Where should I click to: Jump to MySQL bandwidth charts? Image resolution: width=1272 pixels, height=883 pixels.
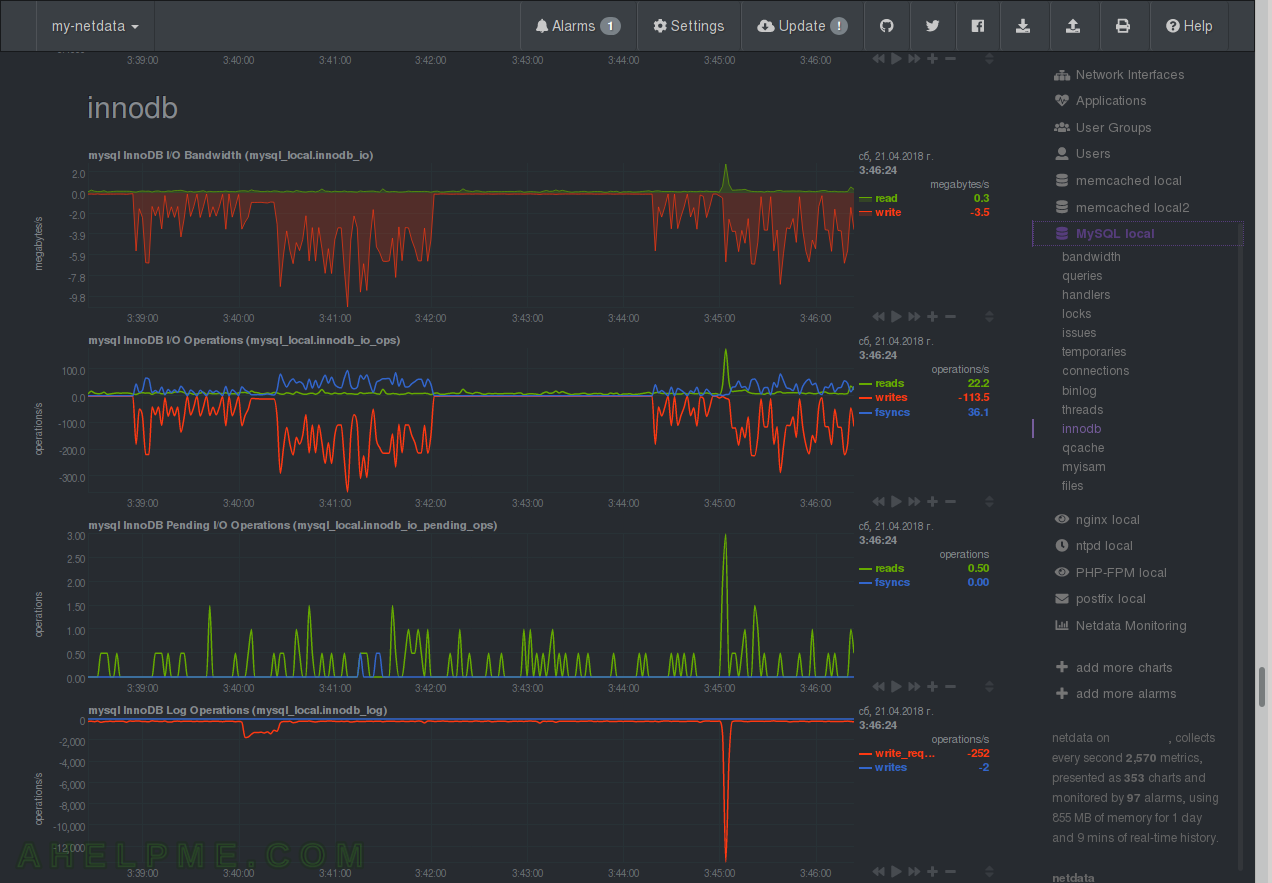click(1091, 257)
